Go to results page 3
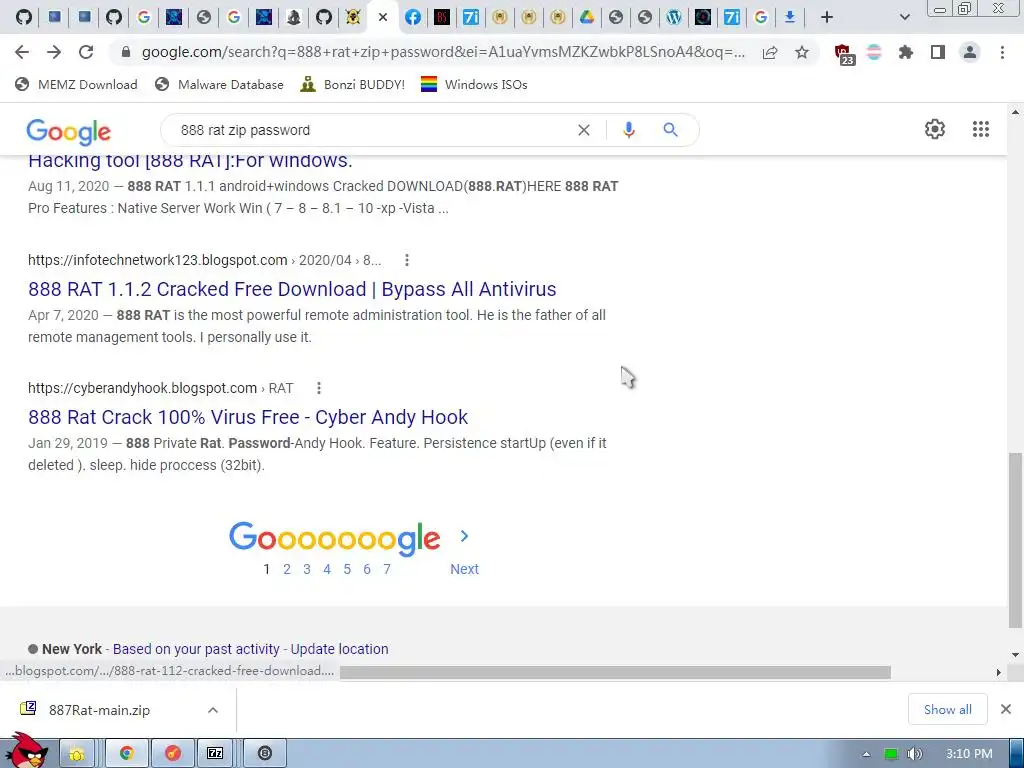 coord(306,569)
